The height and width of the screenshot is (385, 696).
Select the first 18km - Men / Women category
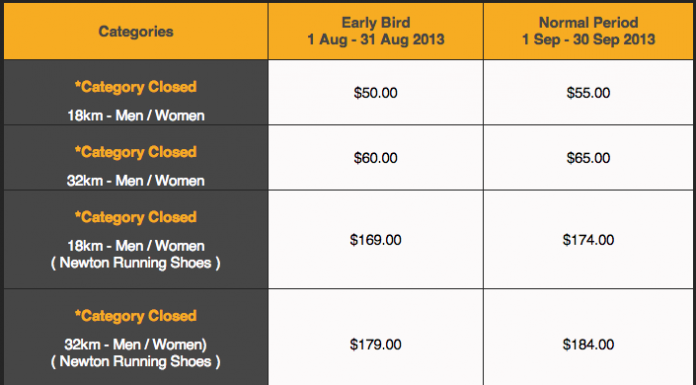click(x=136, y=116)
